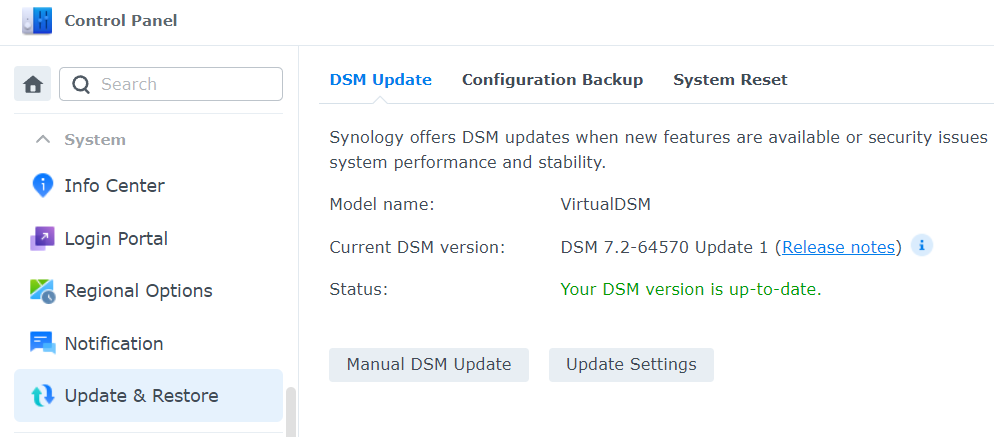Open Update Settings button
This screenshot has width=994, height=437.
tap(631, 365)
